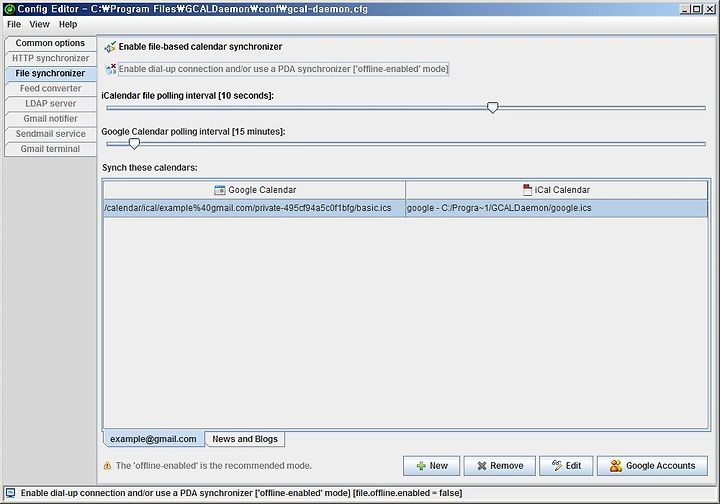
Task: Maximize the Config Editor window
Action: [697, 9]
